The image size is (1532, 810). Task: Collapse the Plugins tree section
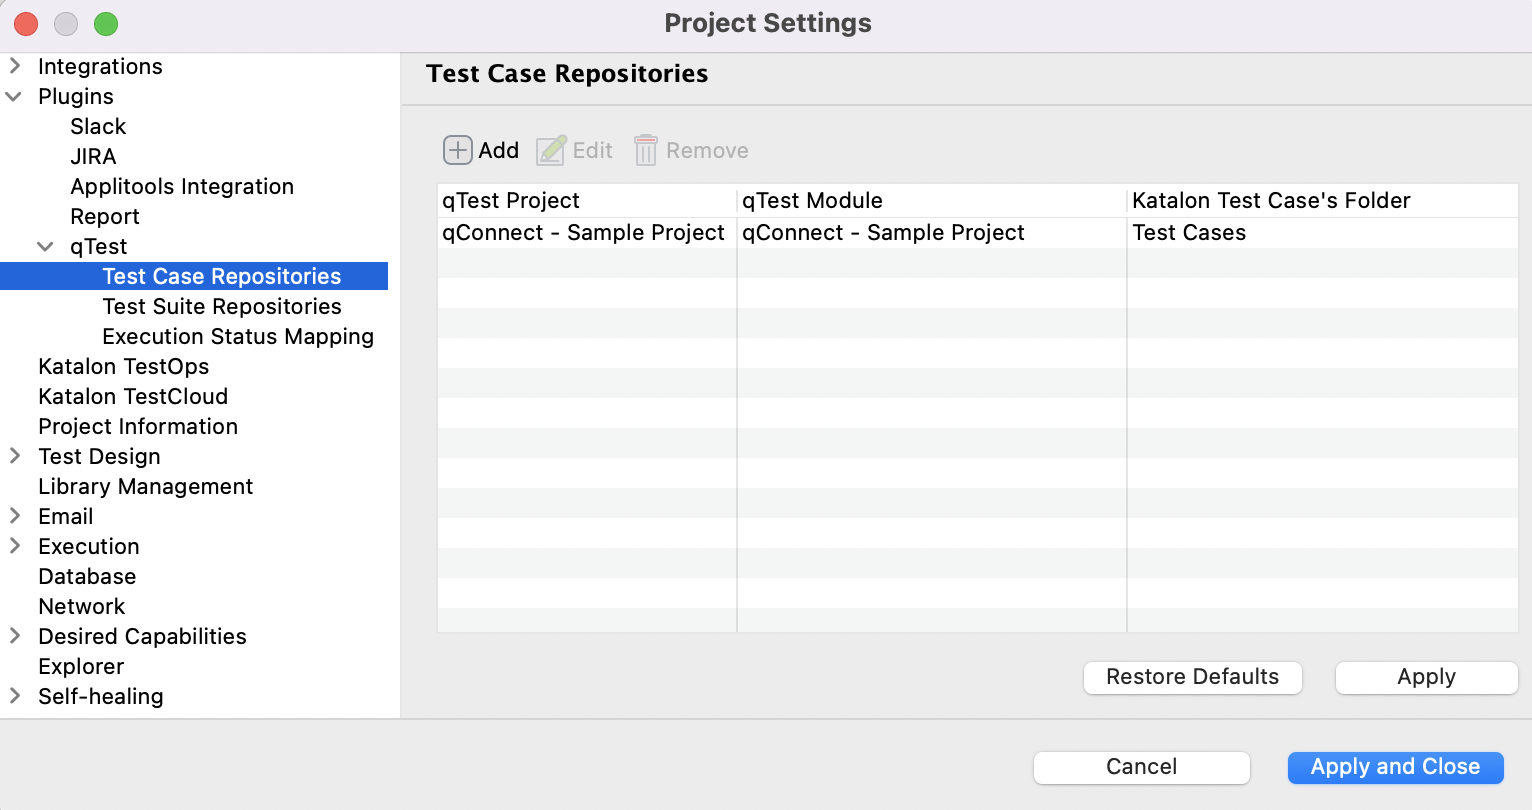click(15, 96)
